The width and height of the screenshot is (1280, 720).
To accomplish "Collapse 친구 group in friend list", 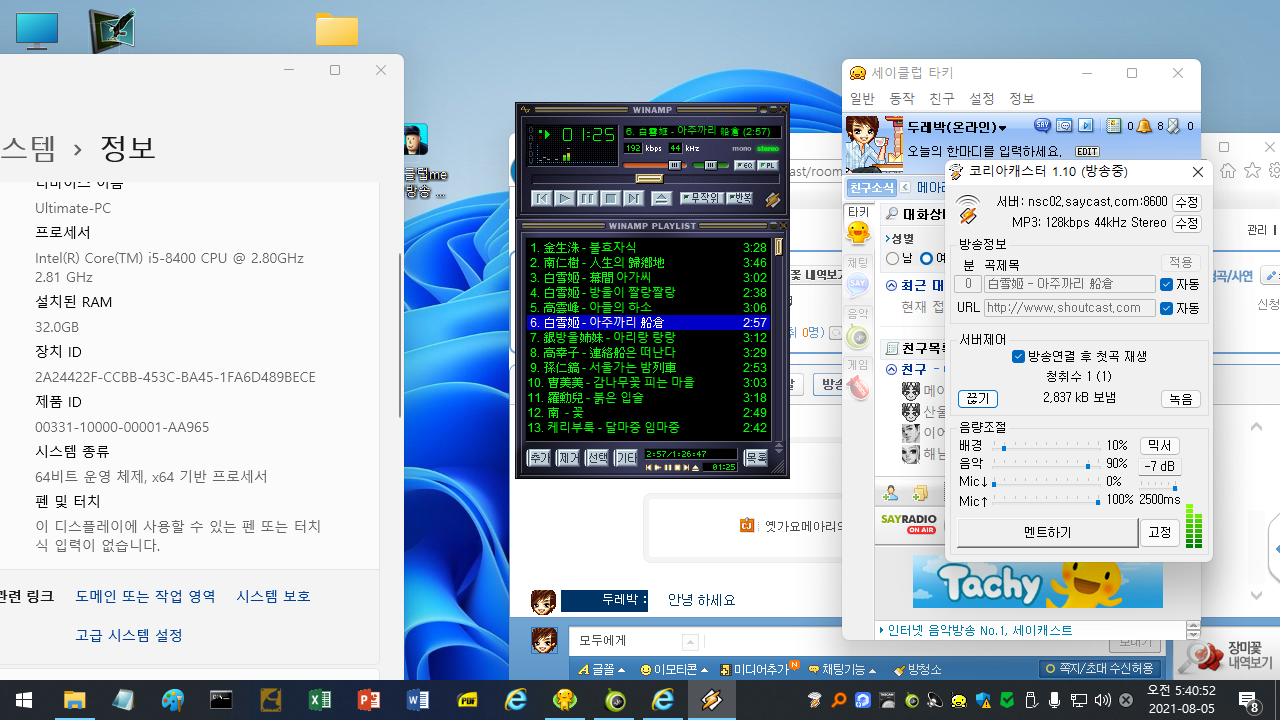I will coord(892,370).
